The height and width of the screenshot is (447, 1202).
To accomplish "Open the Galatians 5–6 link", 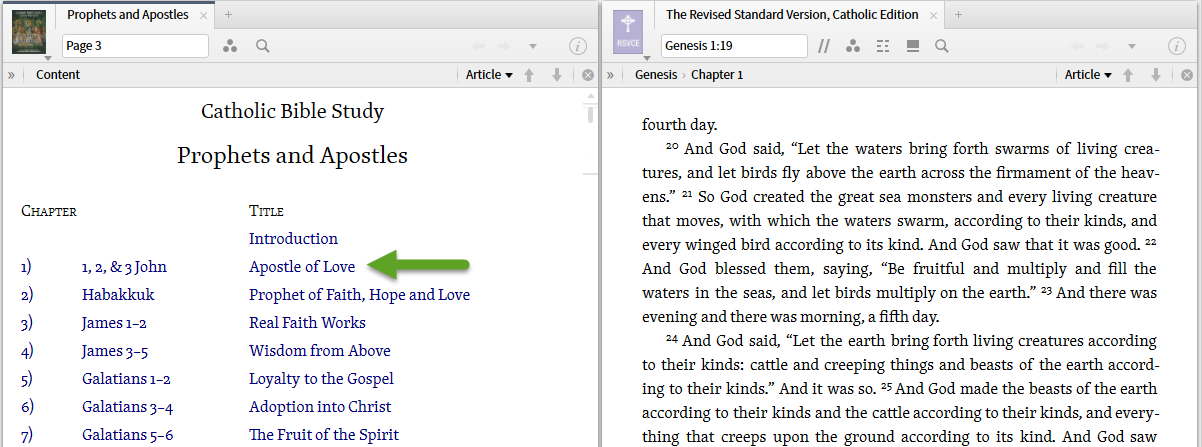I will coord(127,435).
